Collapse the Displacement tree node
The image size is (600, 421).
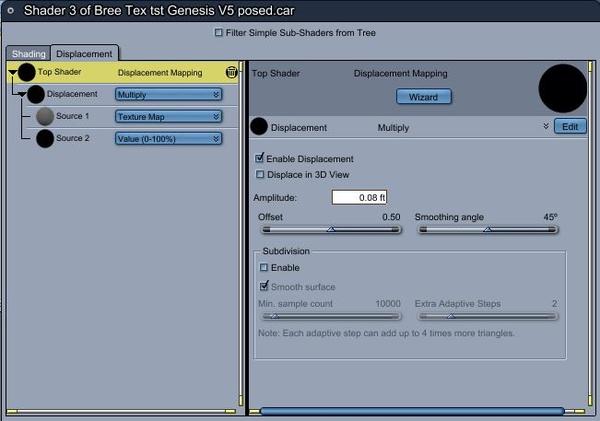point(22,94)
